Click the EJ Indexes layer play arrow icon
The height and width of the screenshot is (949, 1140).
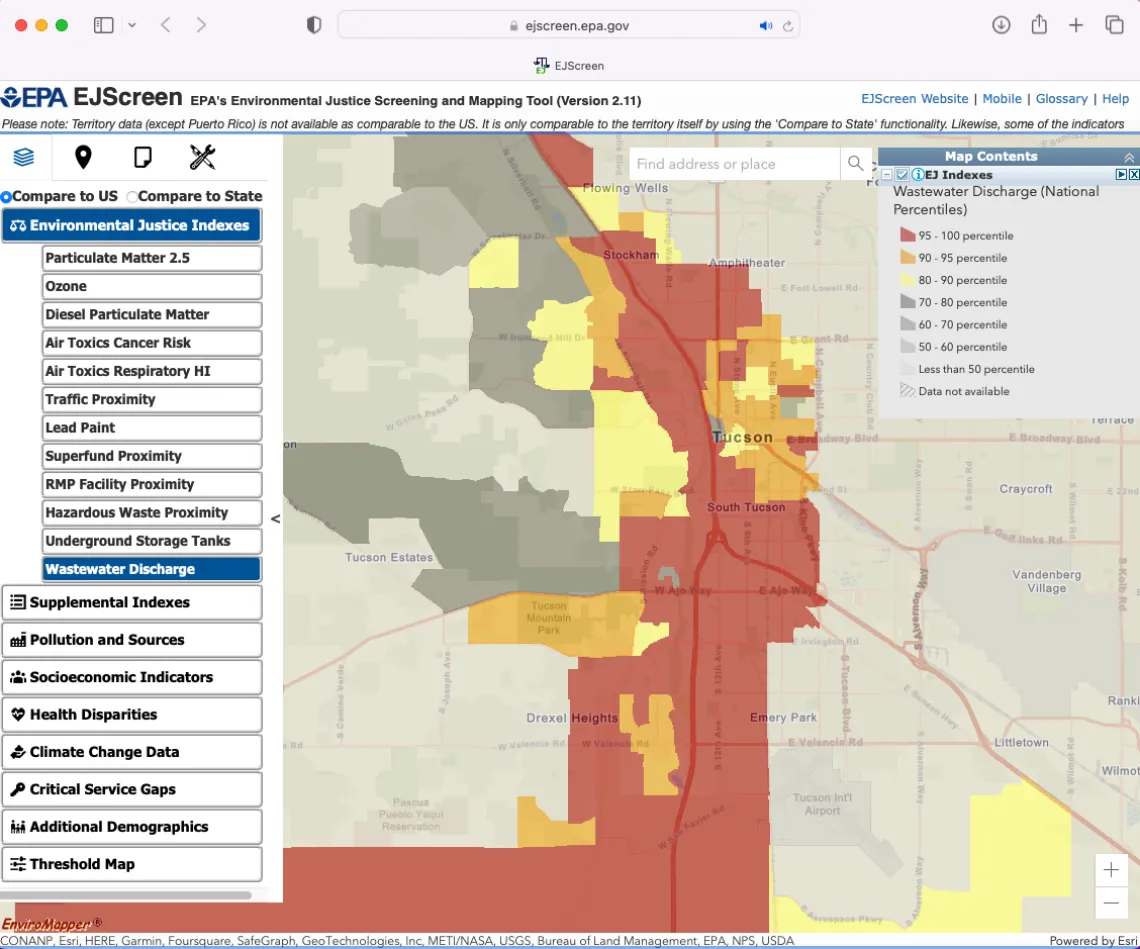[x=1121, y=175]
